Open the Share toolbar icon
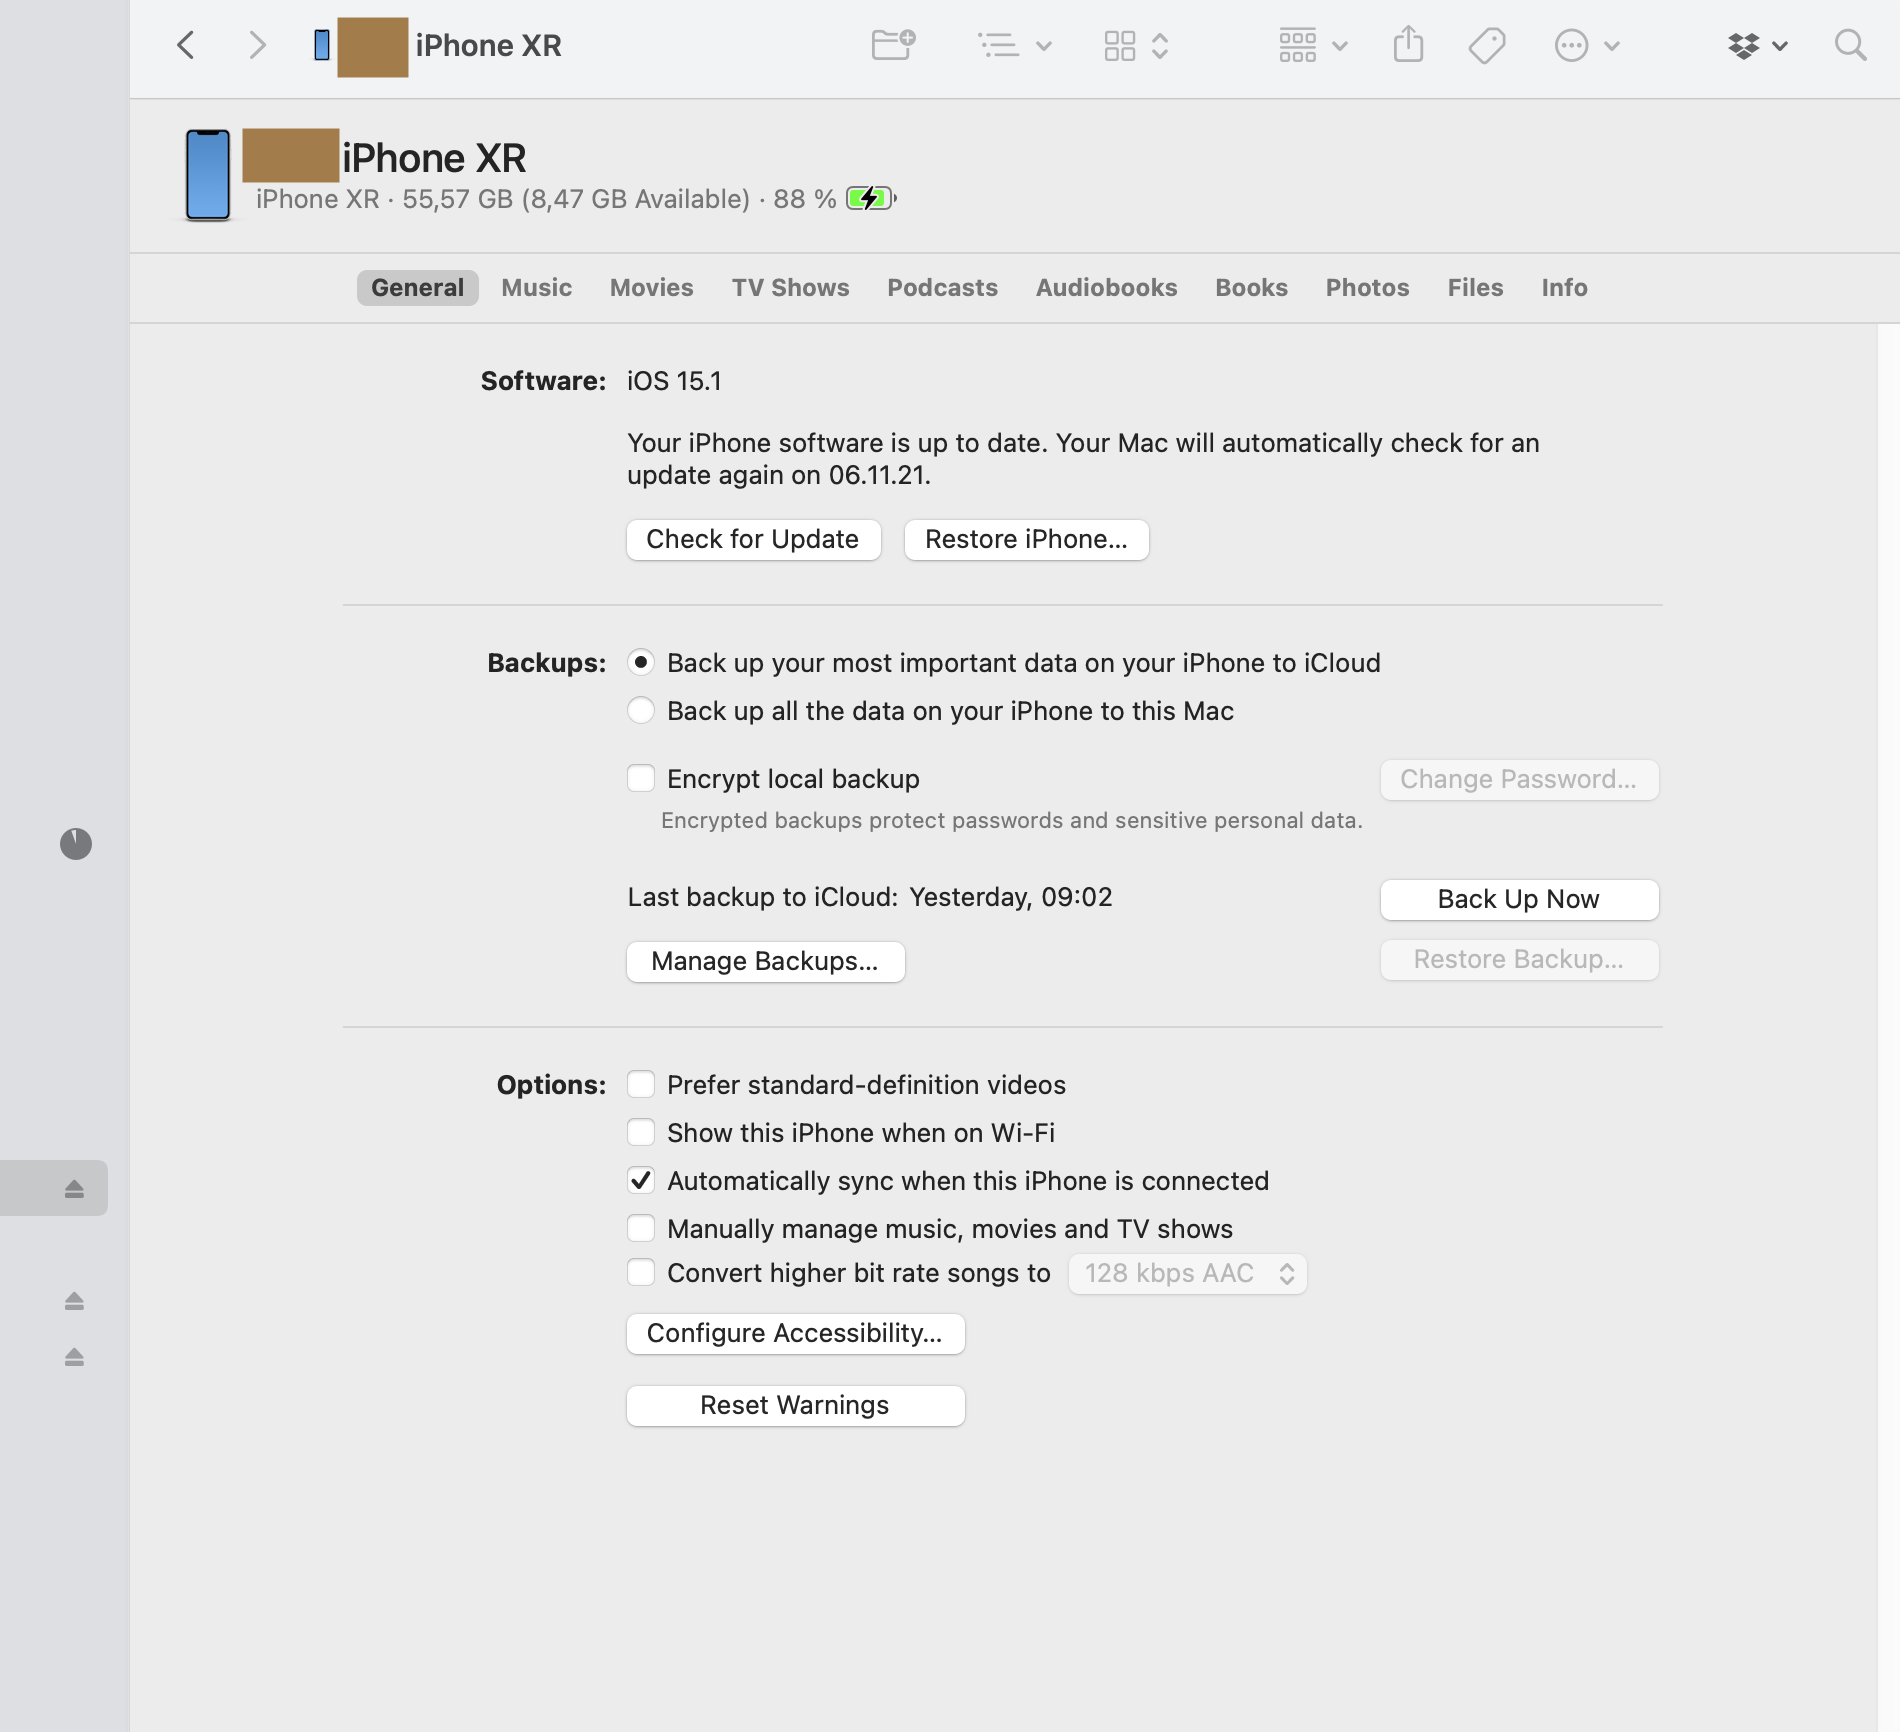This screenshot has width=1900, height=1732. coord(1408,45)
